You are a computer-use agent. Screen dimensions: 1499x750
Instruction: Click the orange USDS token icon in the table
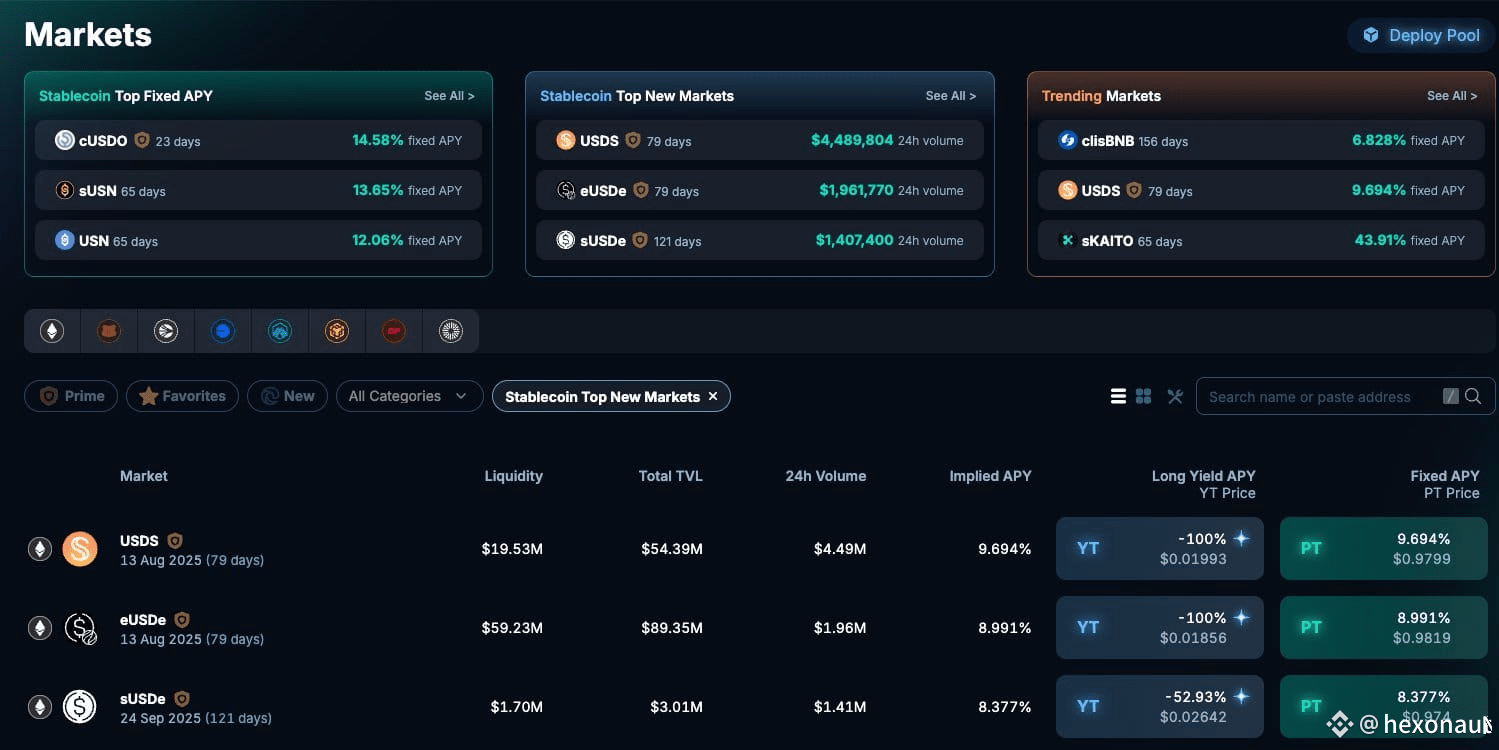80,549
